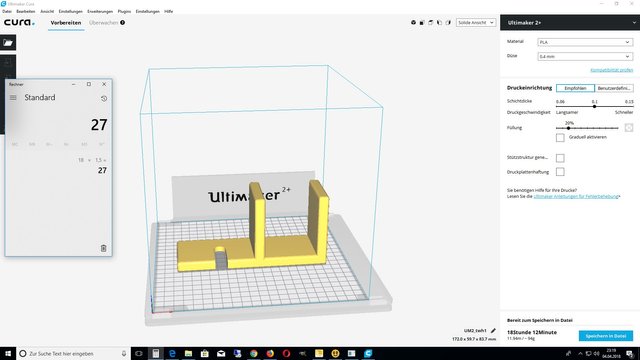Viewport: 640px width, 360px height.
Task: Edit job name with the pencil icon
Action: click(493, 331)
